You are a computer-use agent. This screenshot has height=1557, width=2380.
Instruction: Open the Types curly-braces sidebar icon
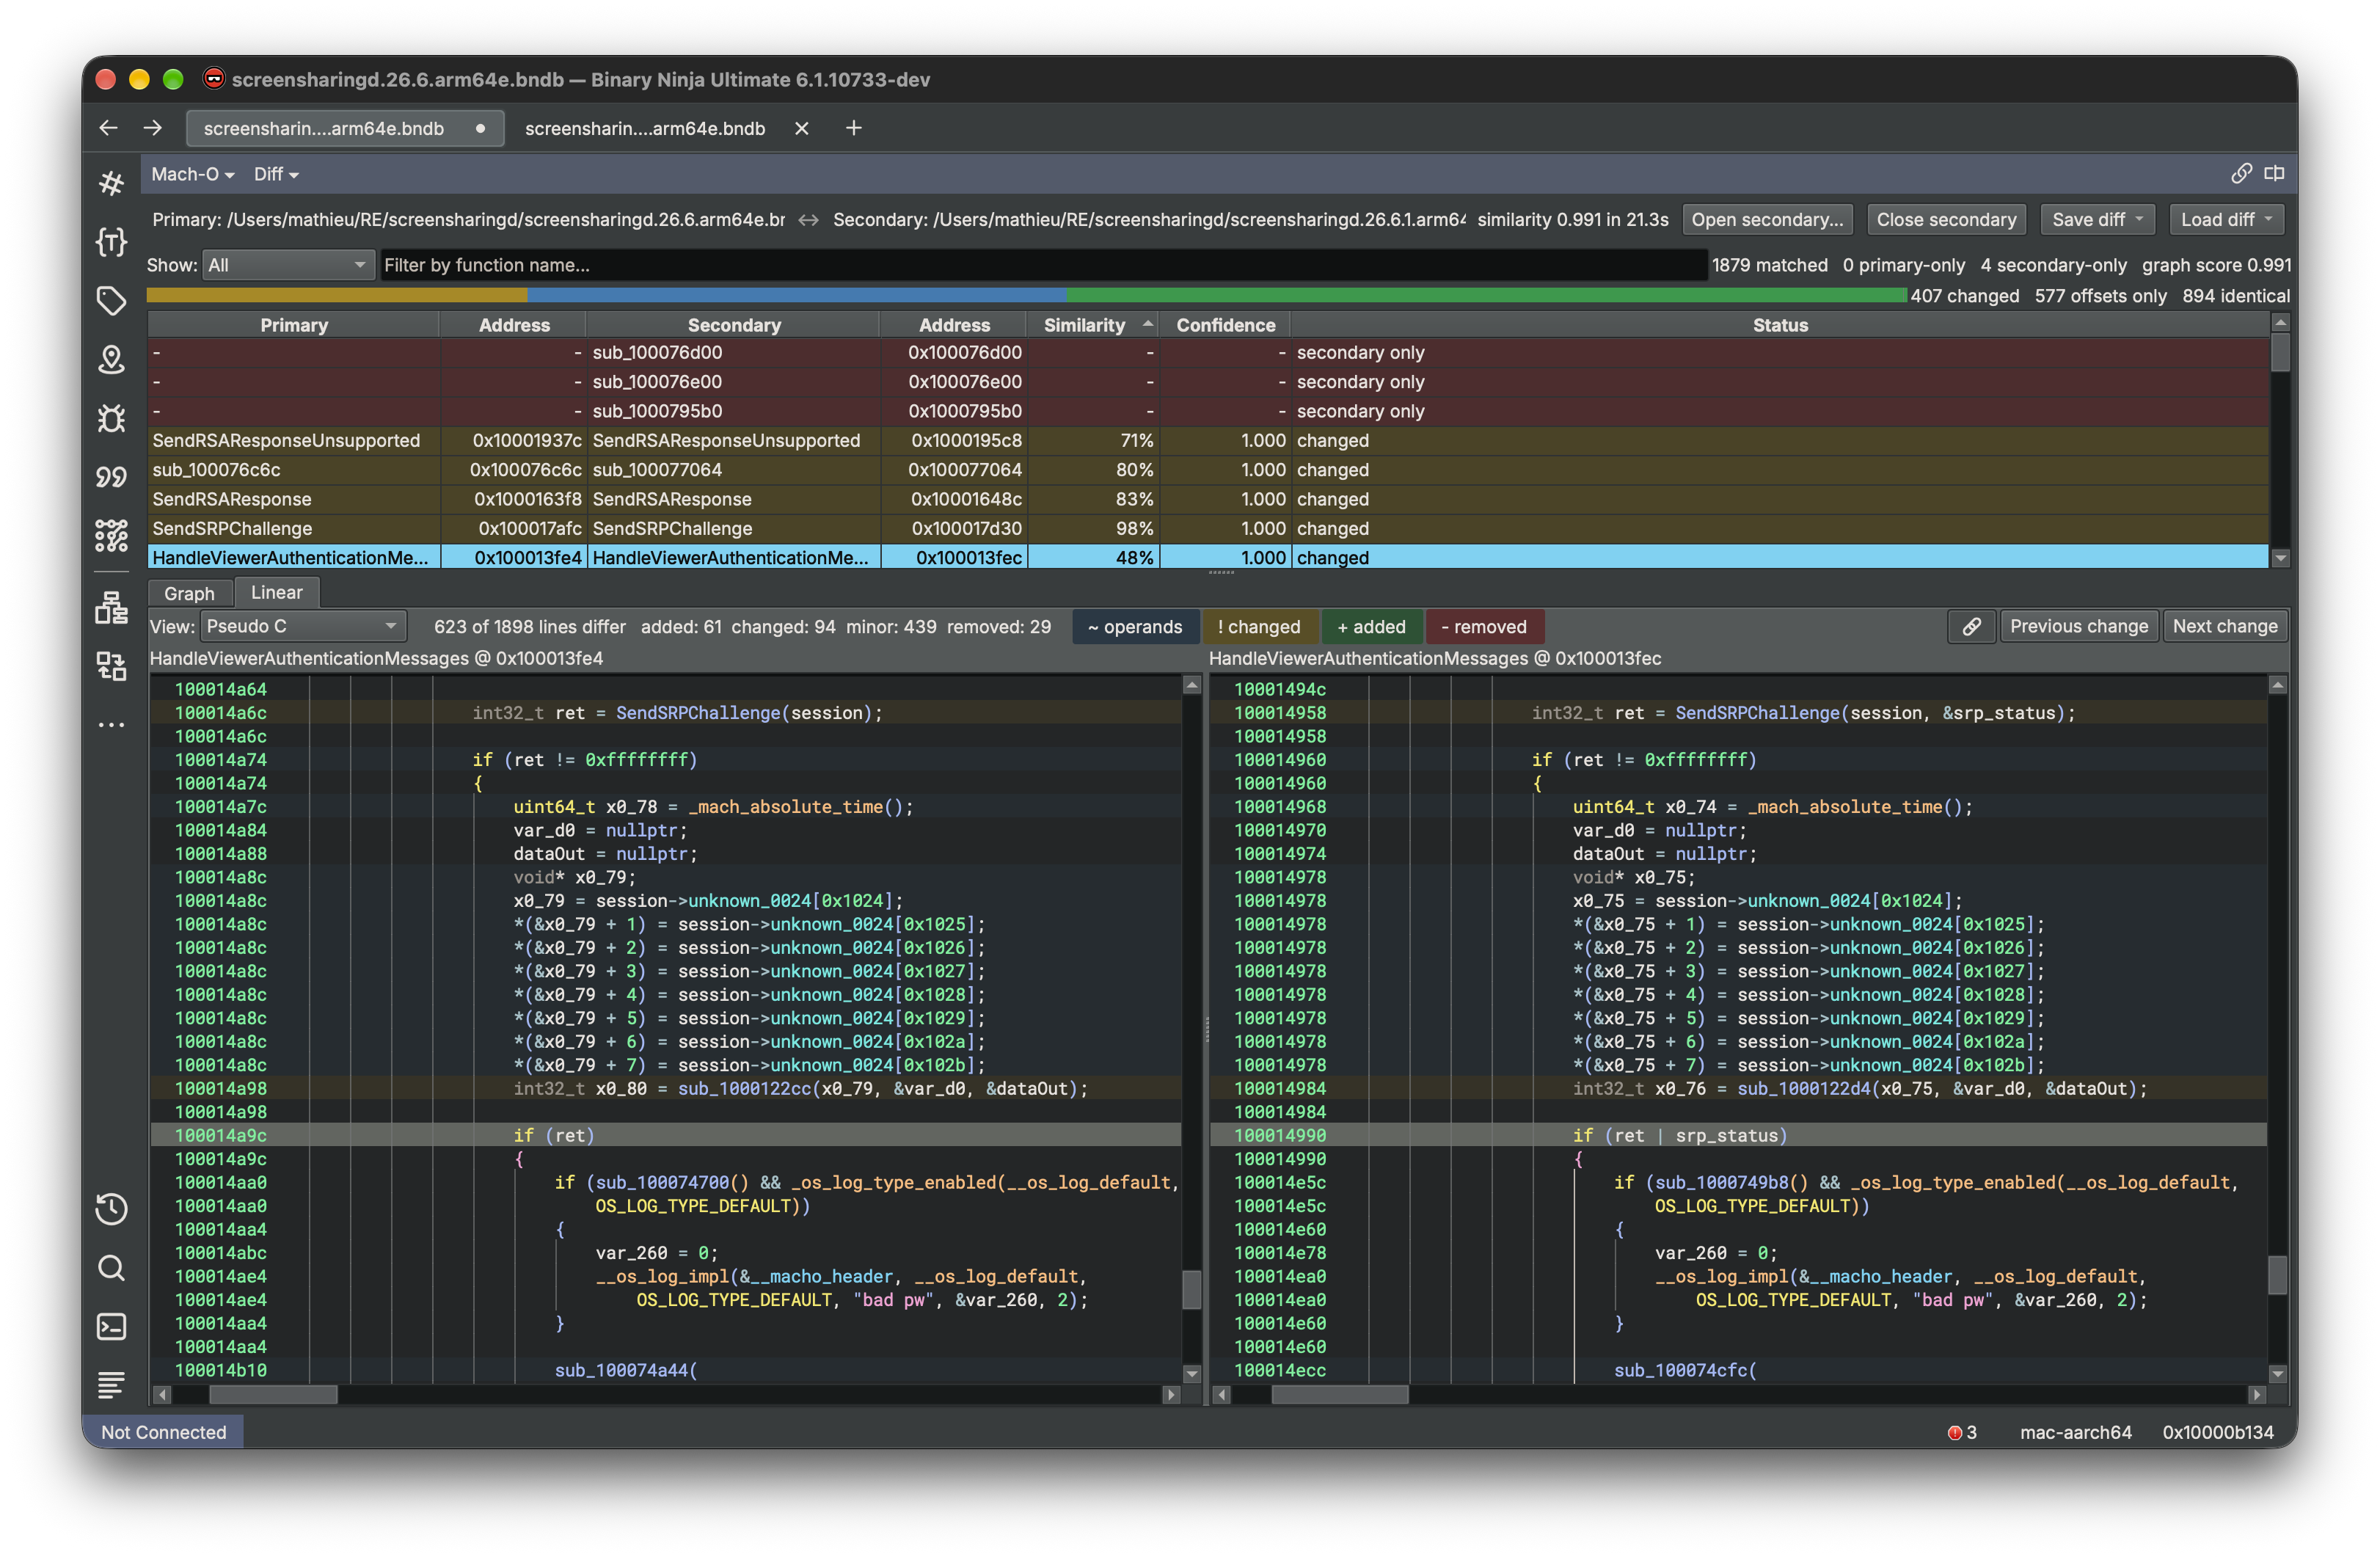111,241
